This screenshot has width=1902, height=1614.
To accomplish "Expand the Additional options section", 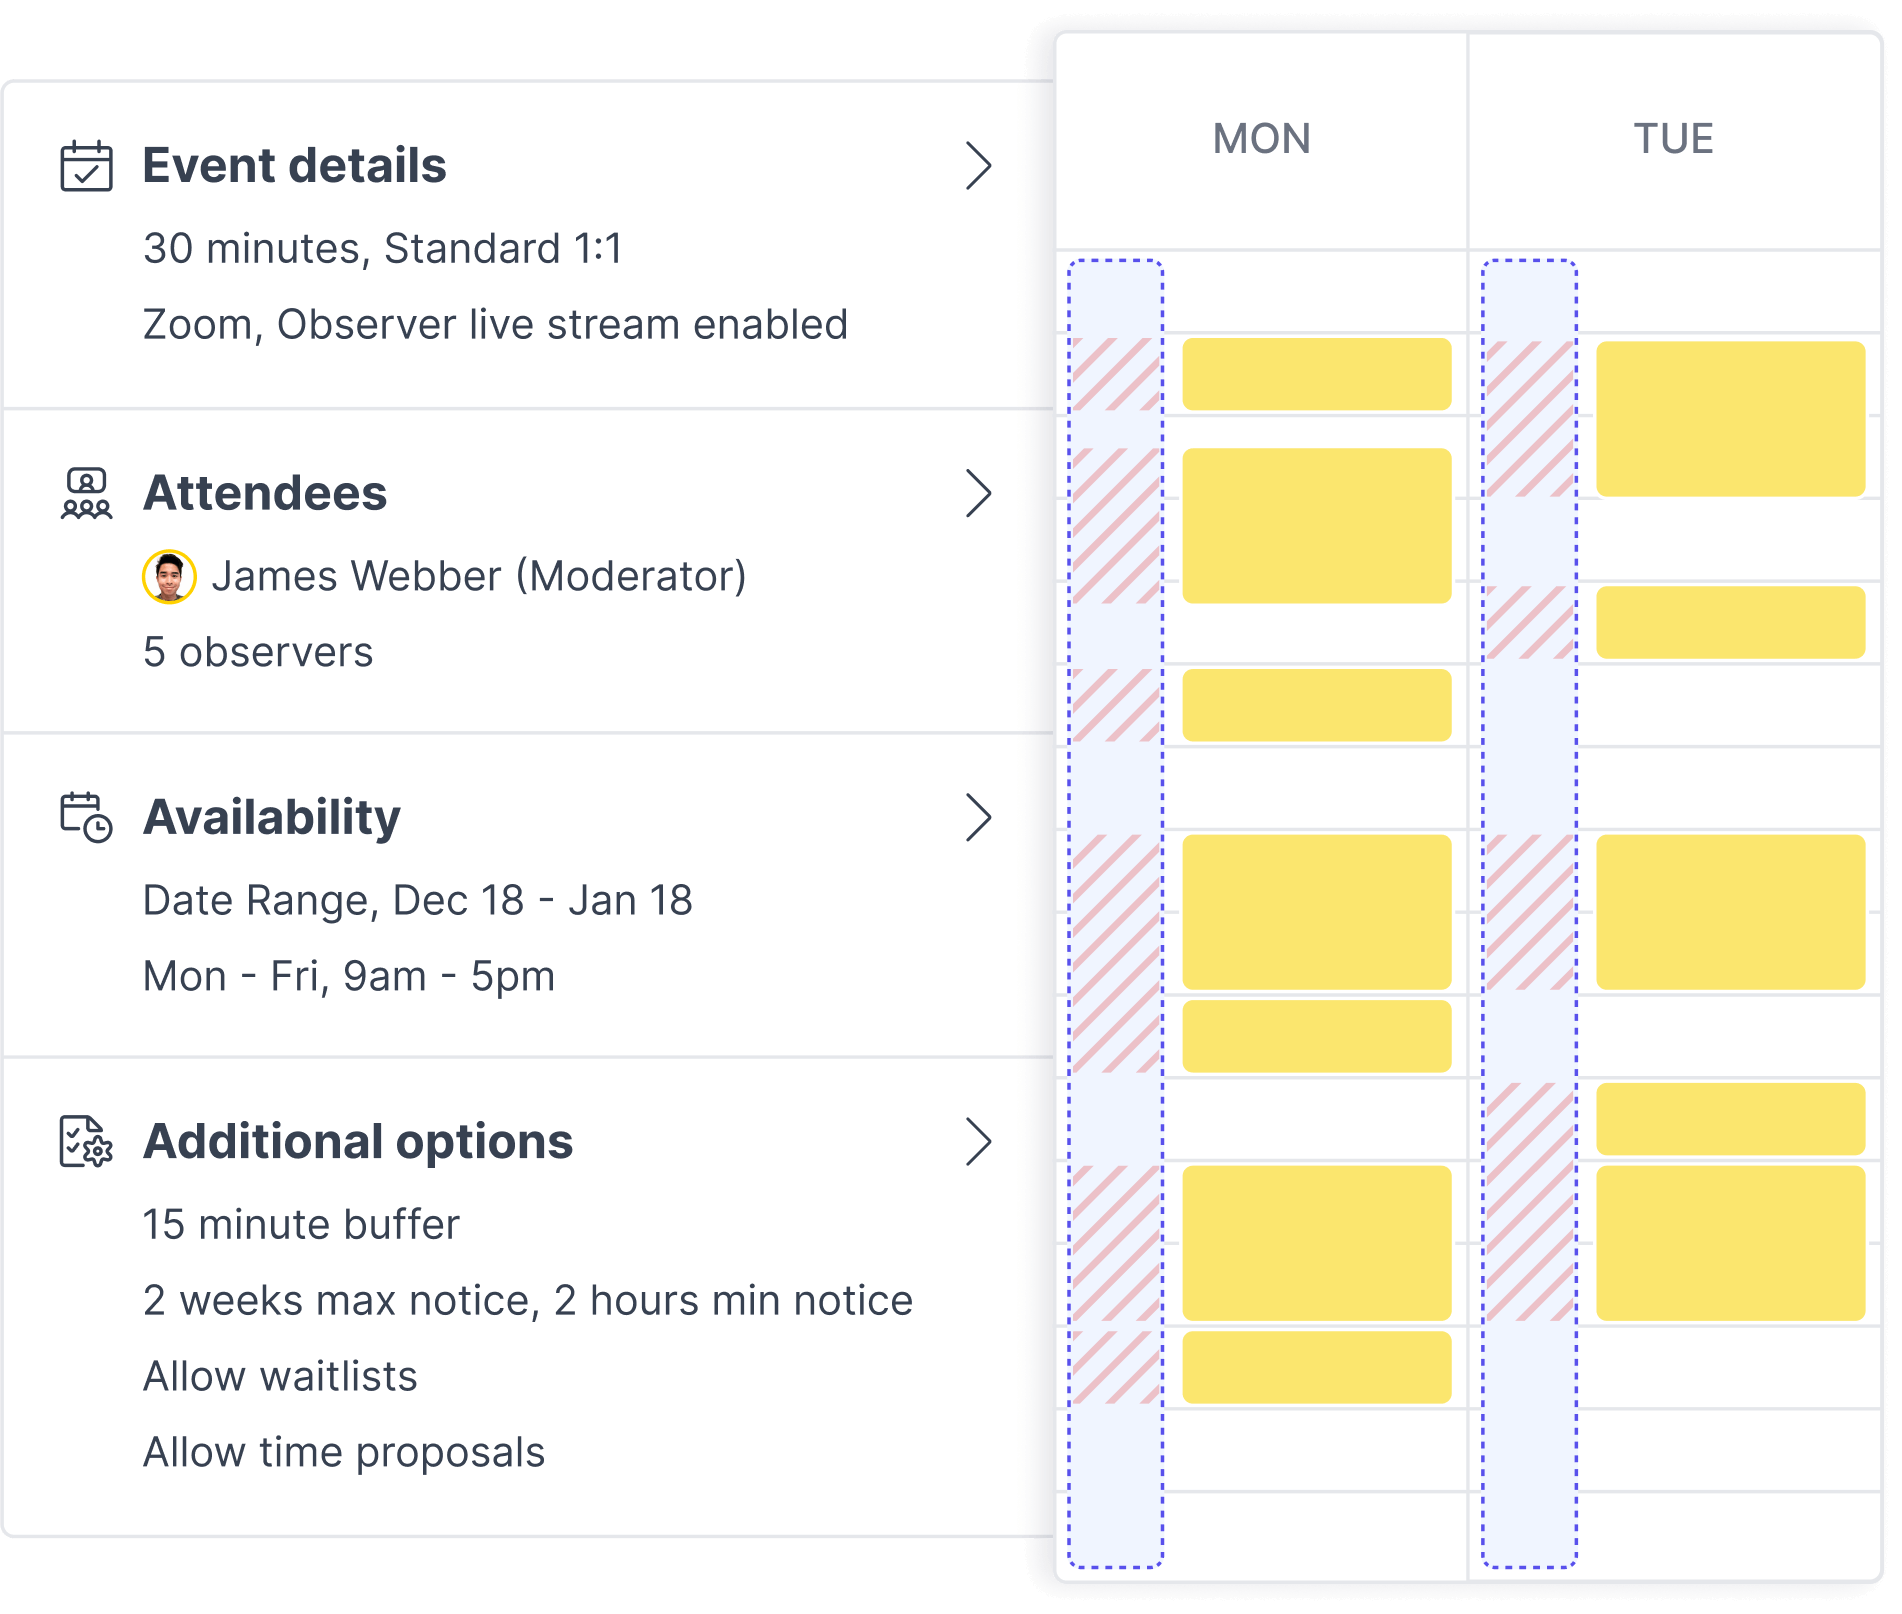I will (x=980, y=1138).
